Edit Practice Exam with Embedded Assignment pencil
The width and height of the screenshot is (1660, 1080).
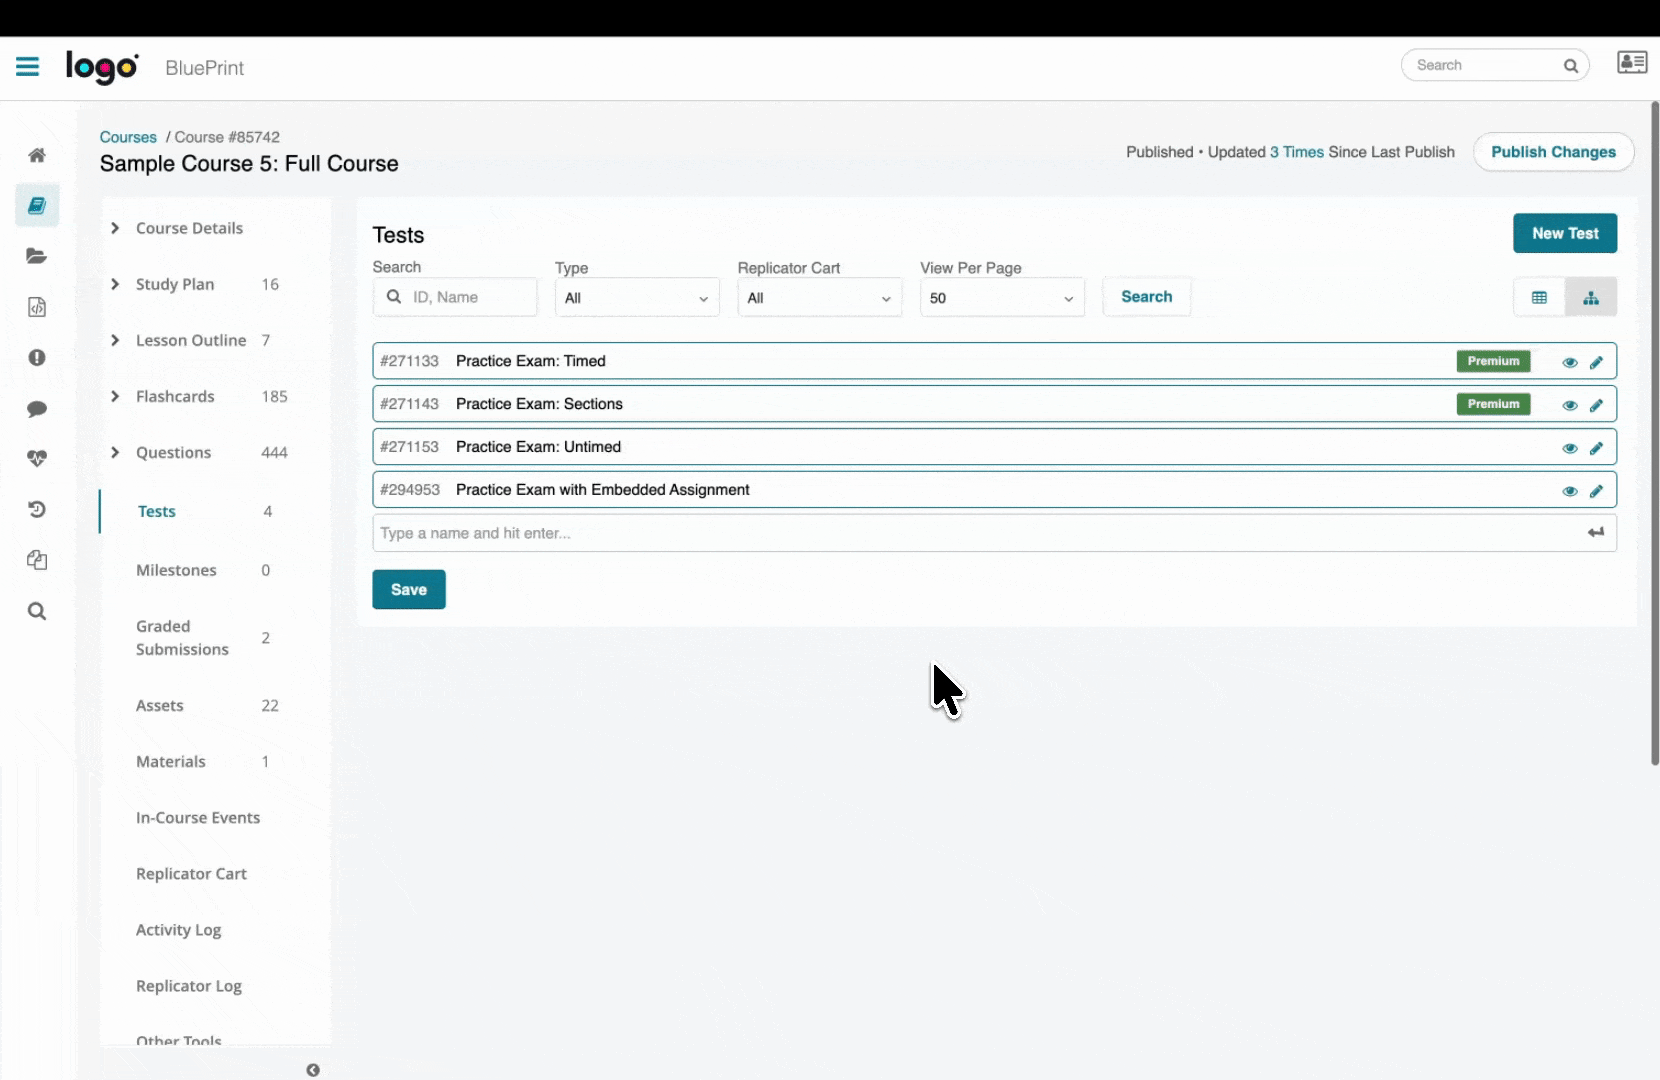[1596, 491]
